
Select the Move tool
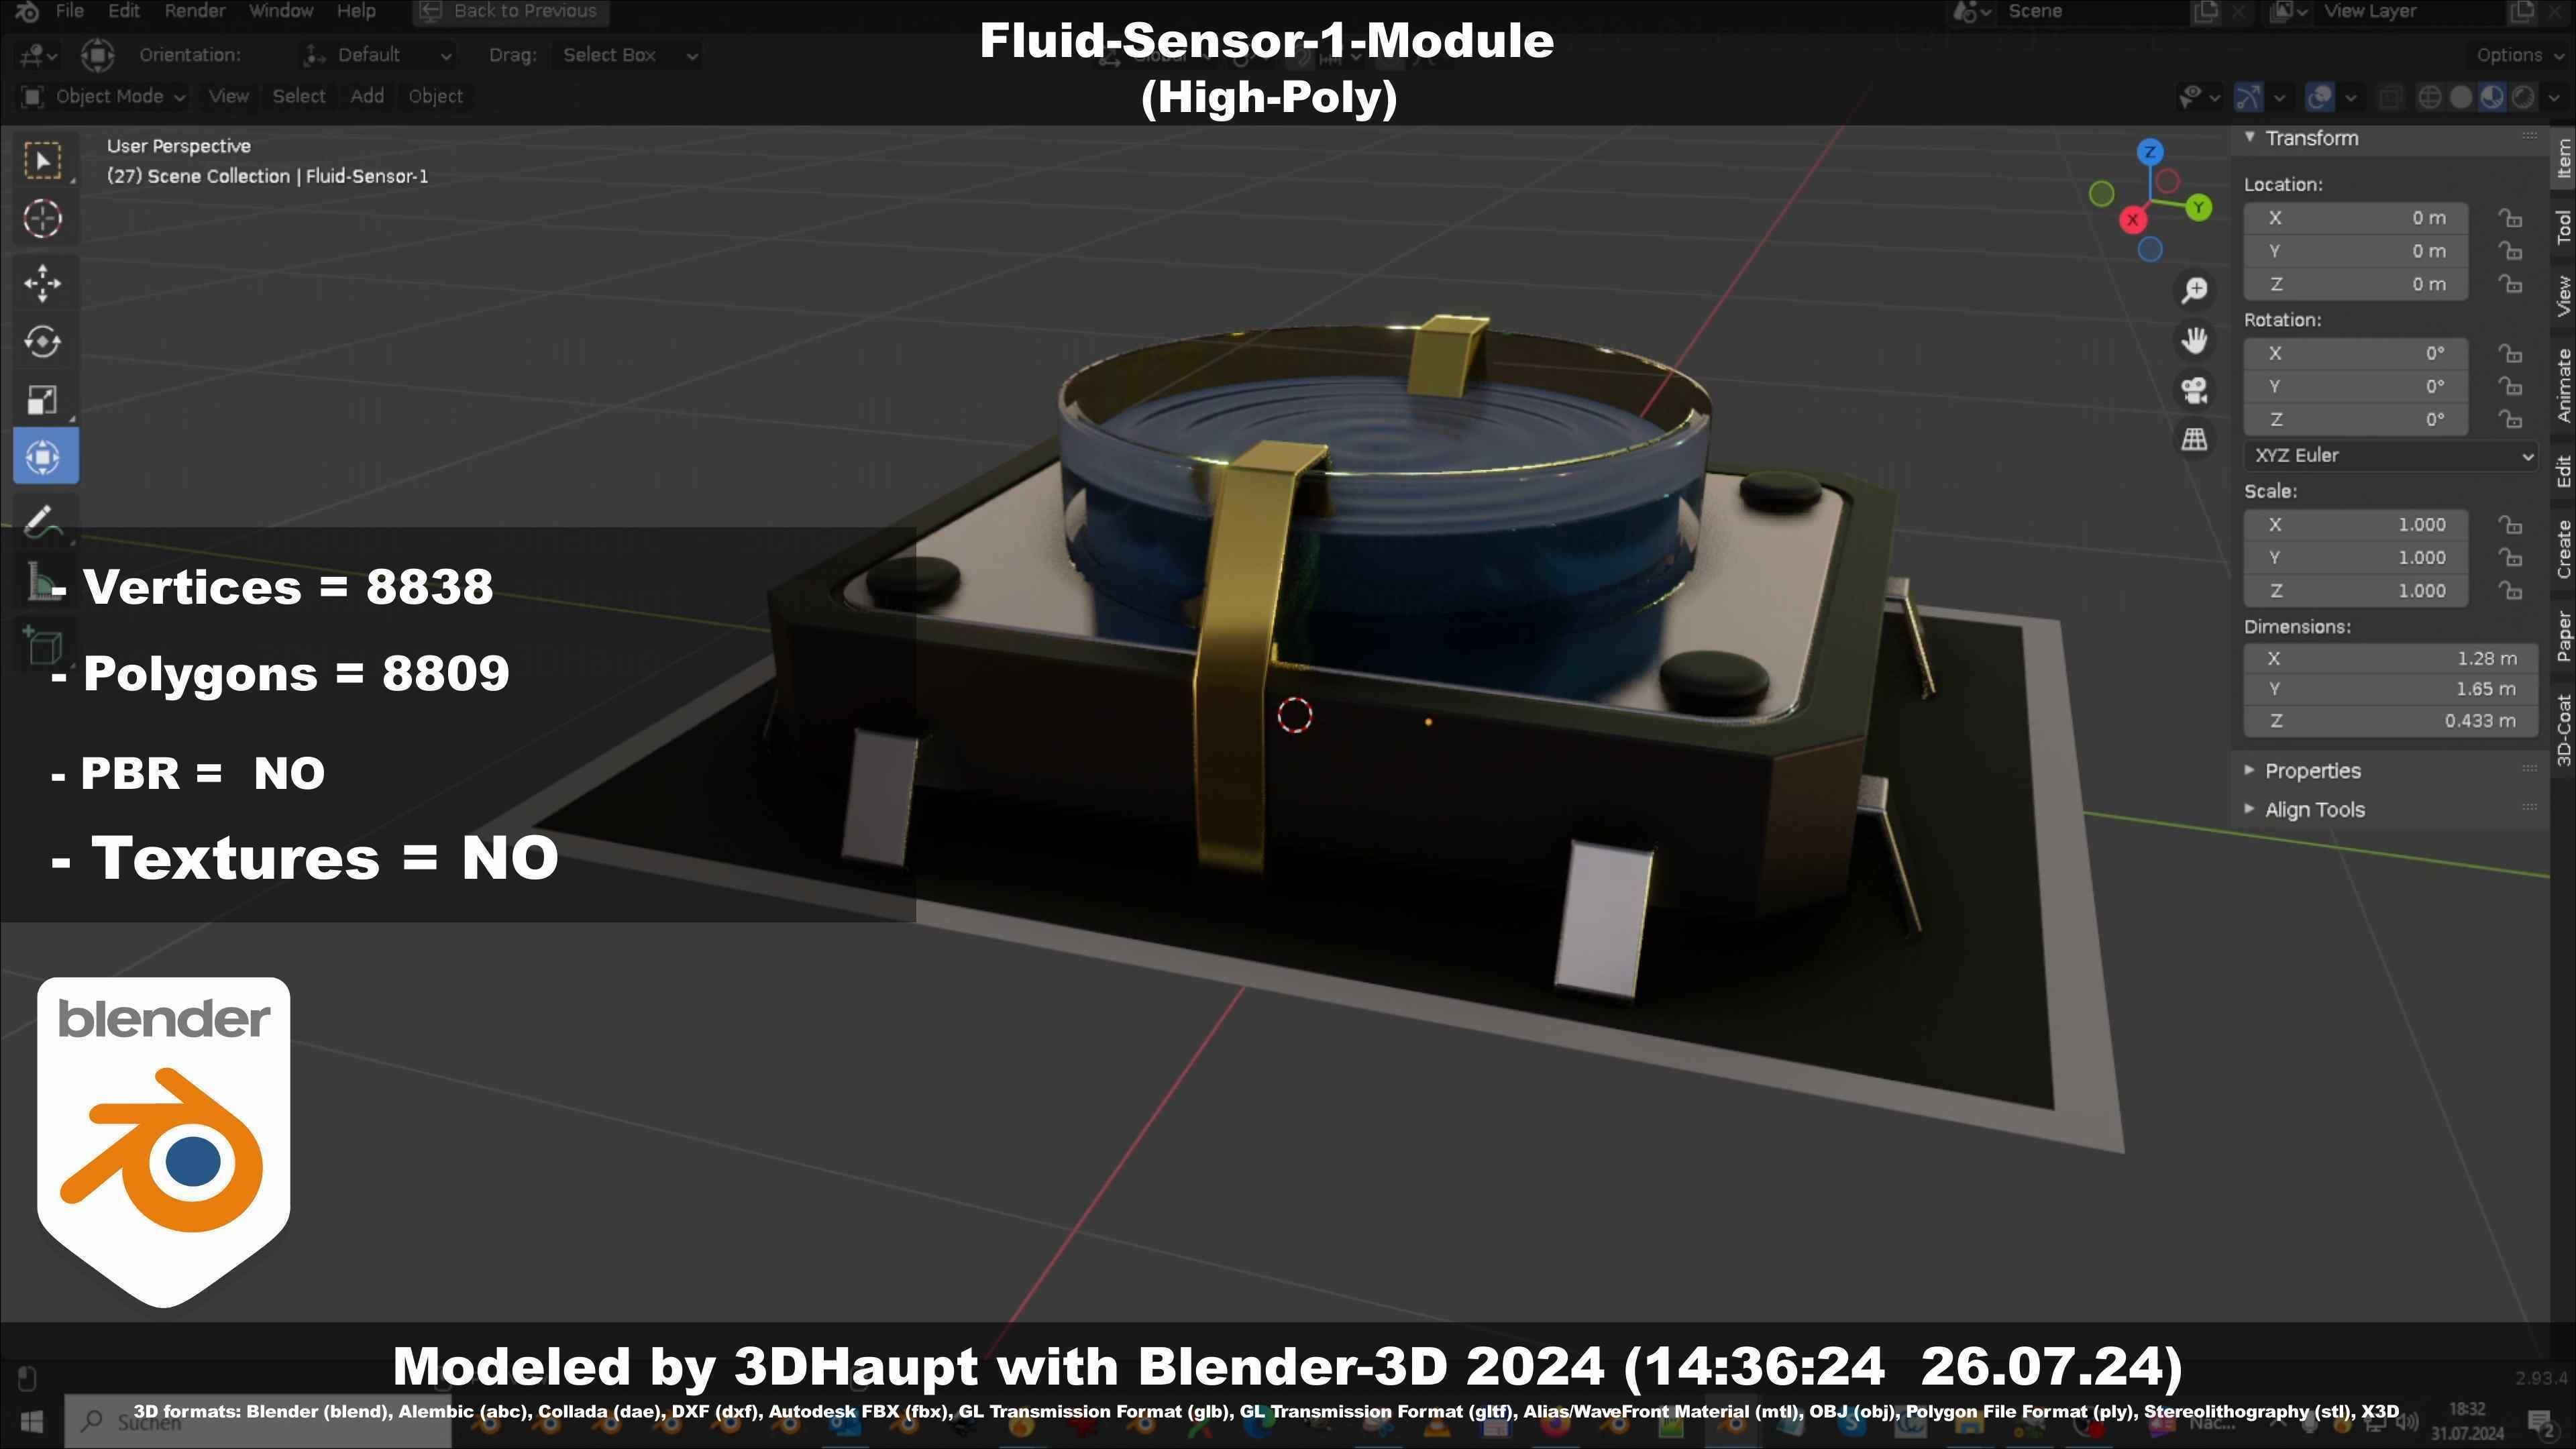point(43,284)
